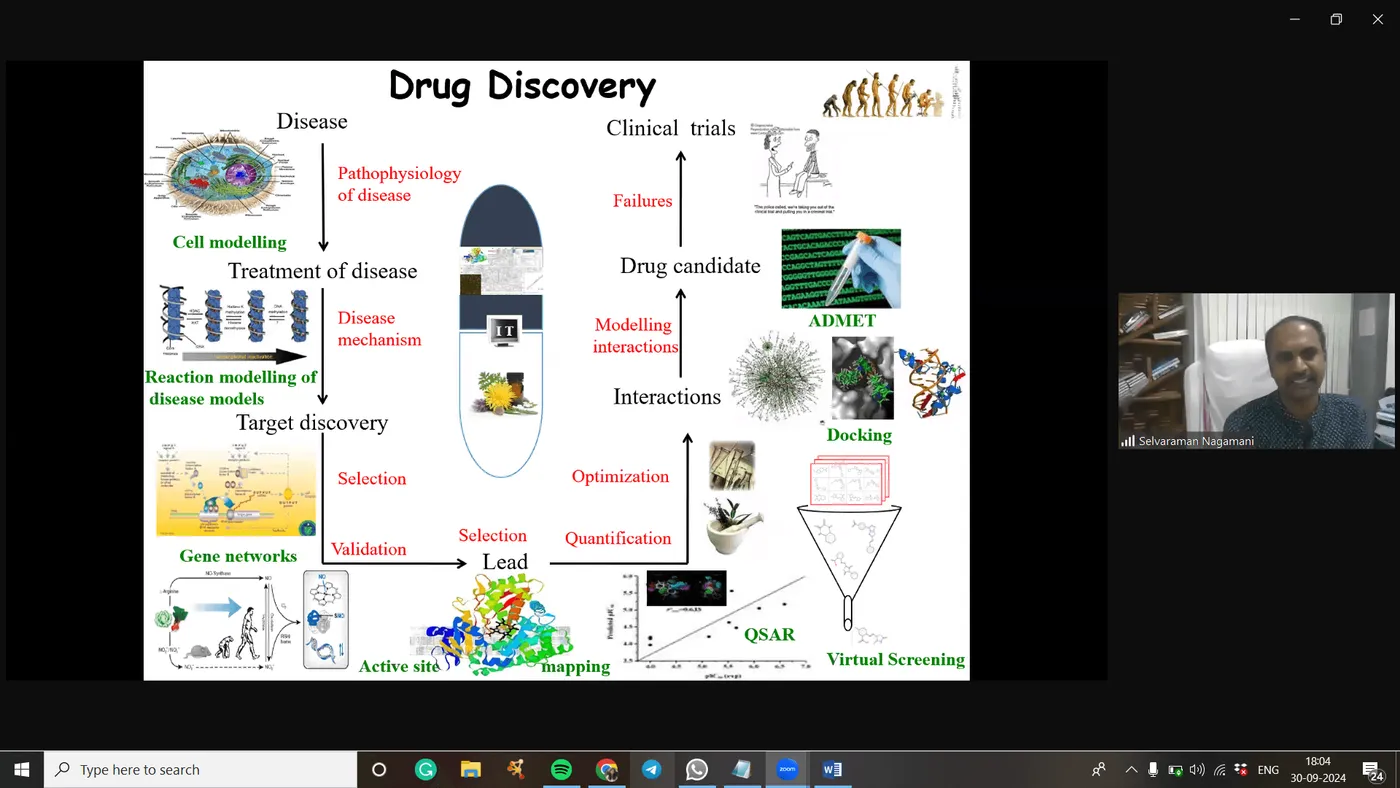Click the 'QSAR' label on slide
1400x788 pixels.
[769, 633]
